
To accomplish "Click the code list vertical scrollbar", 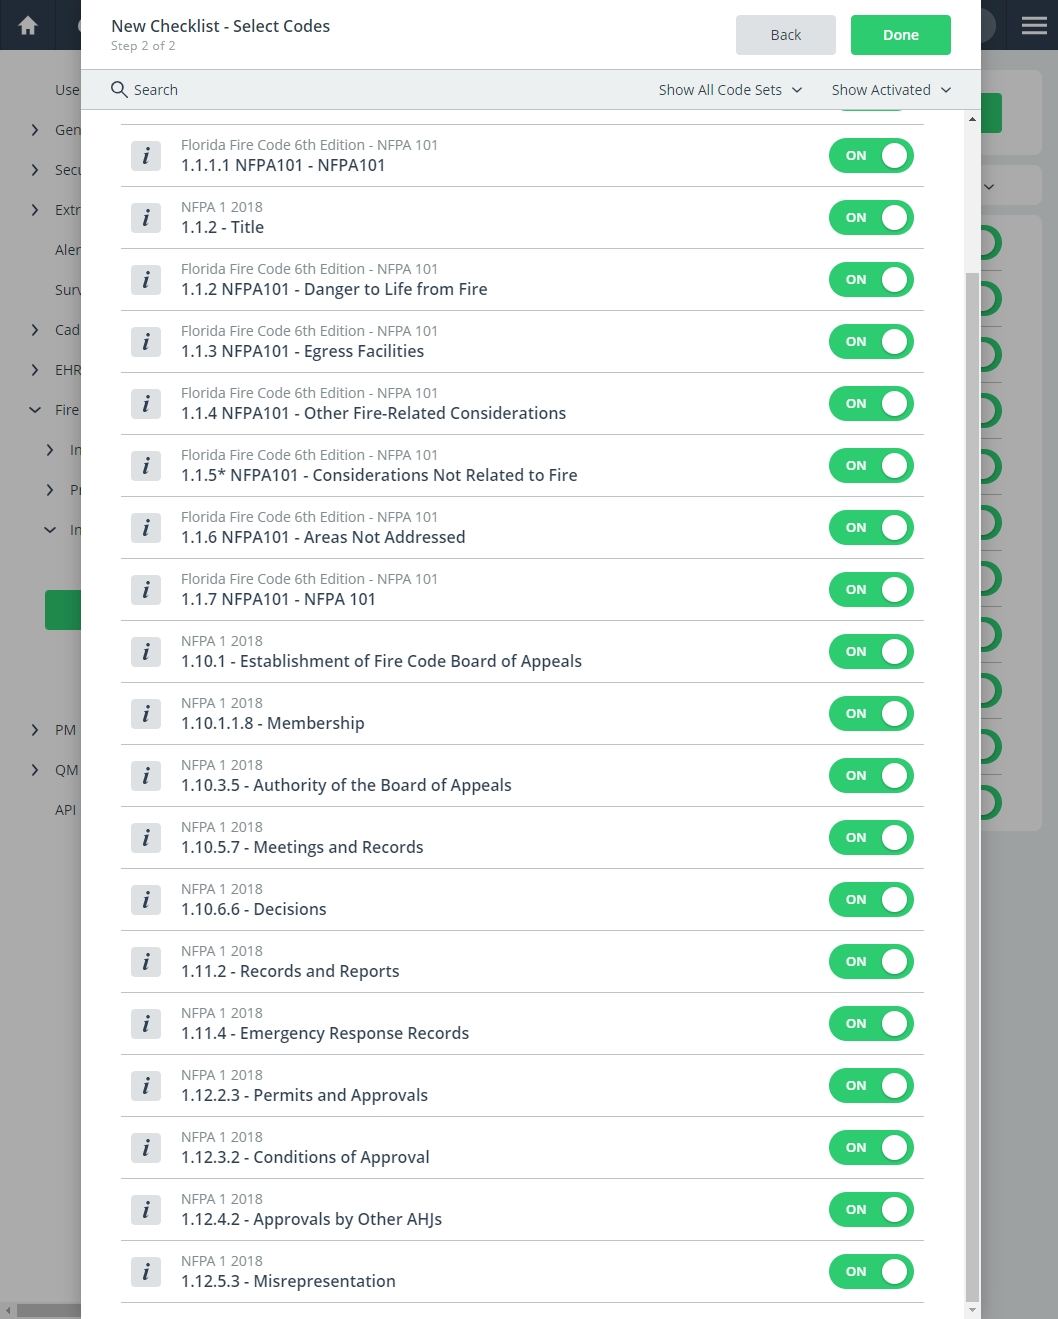I will (x=972, y=786).
